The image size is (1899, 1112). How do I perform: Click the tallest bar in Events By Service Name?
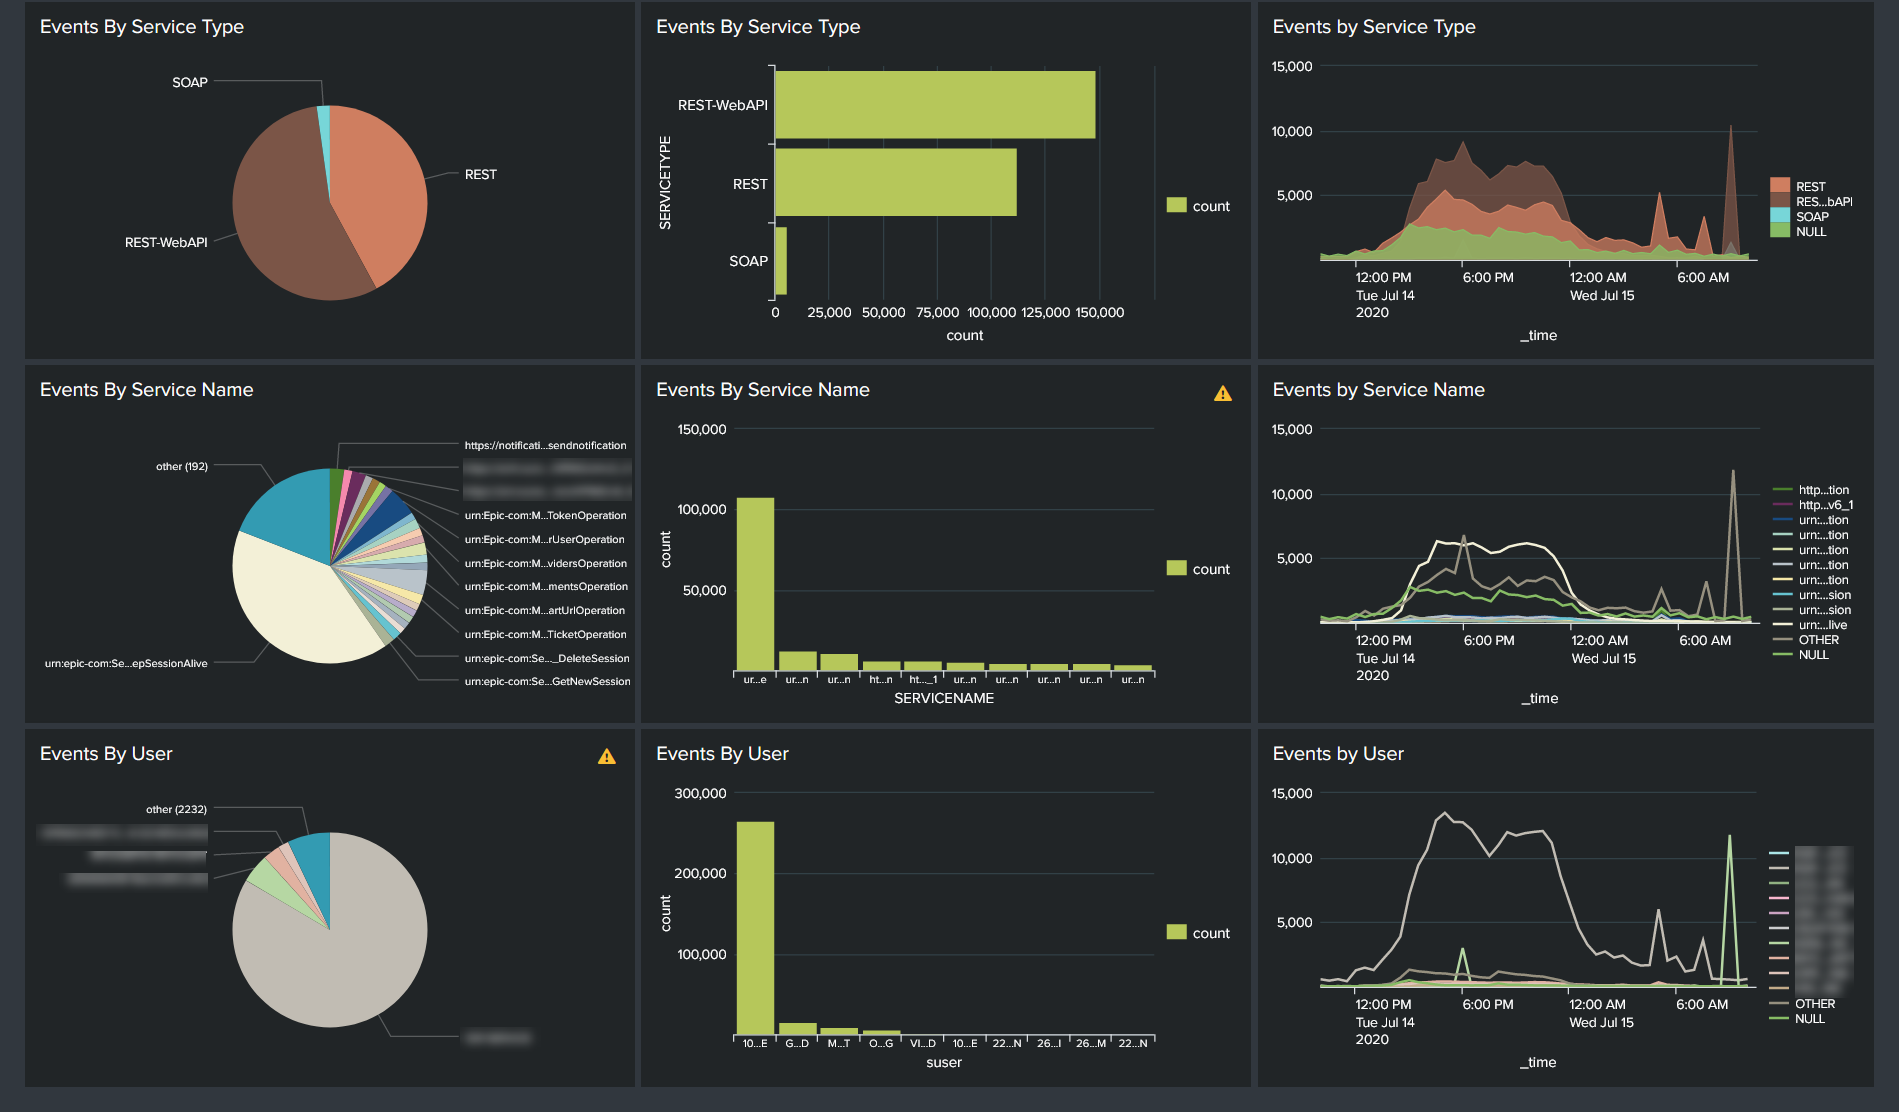coord(755,585)
